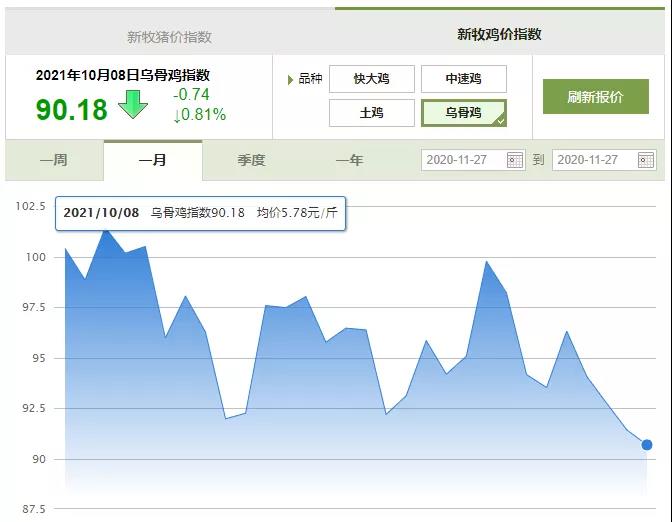Show the 季度 time range
672x522 pixels.
click(252, 160)
